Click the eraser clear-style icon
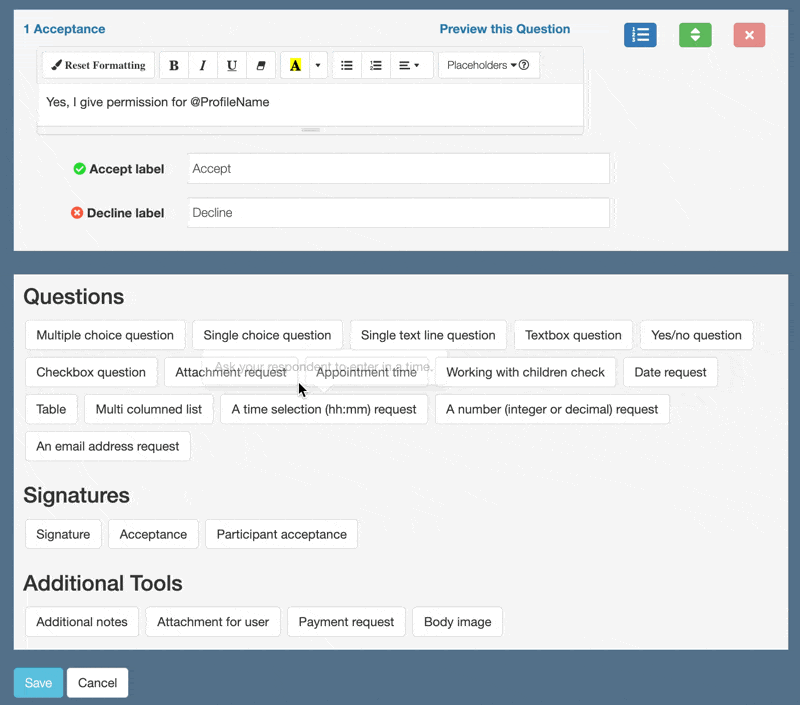 coord(261,65)
